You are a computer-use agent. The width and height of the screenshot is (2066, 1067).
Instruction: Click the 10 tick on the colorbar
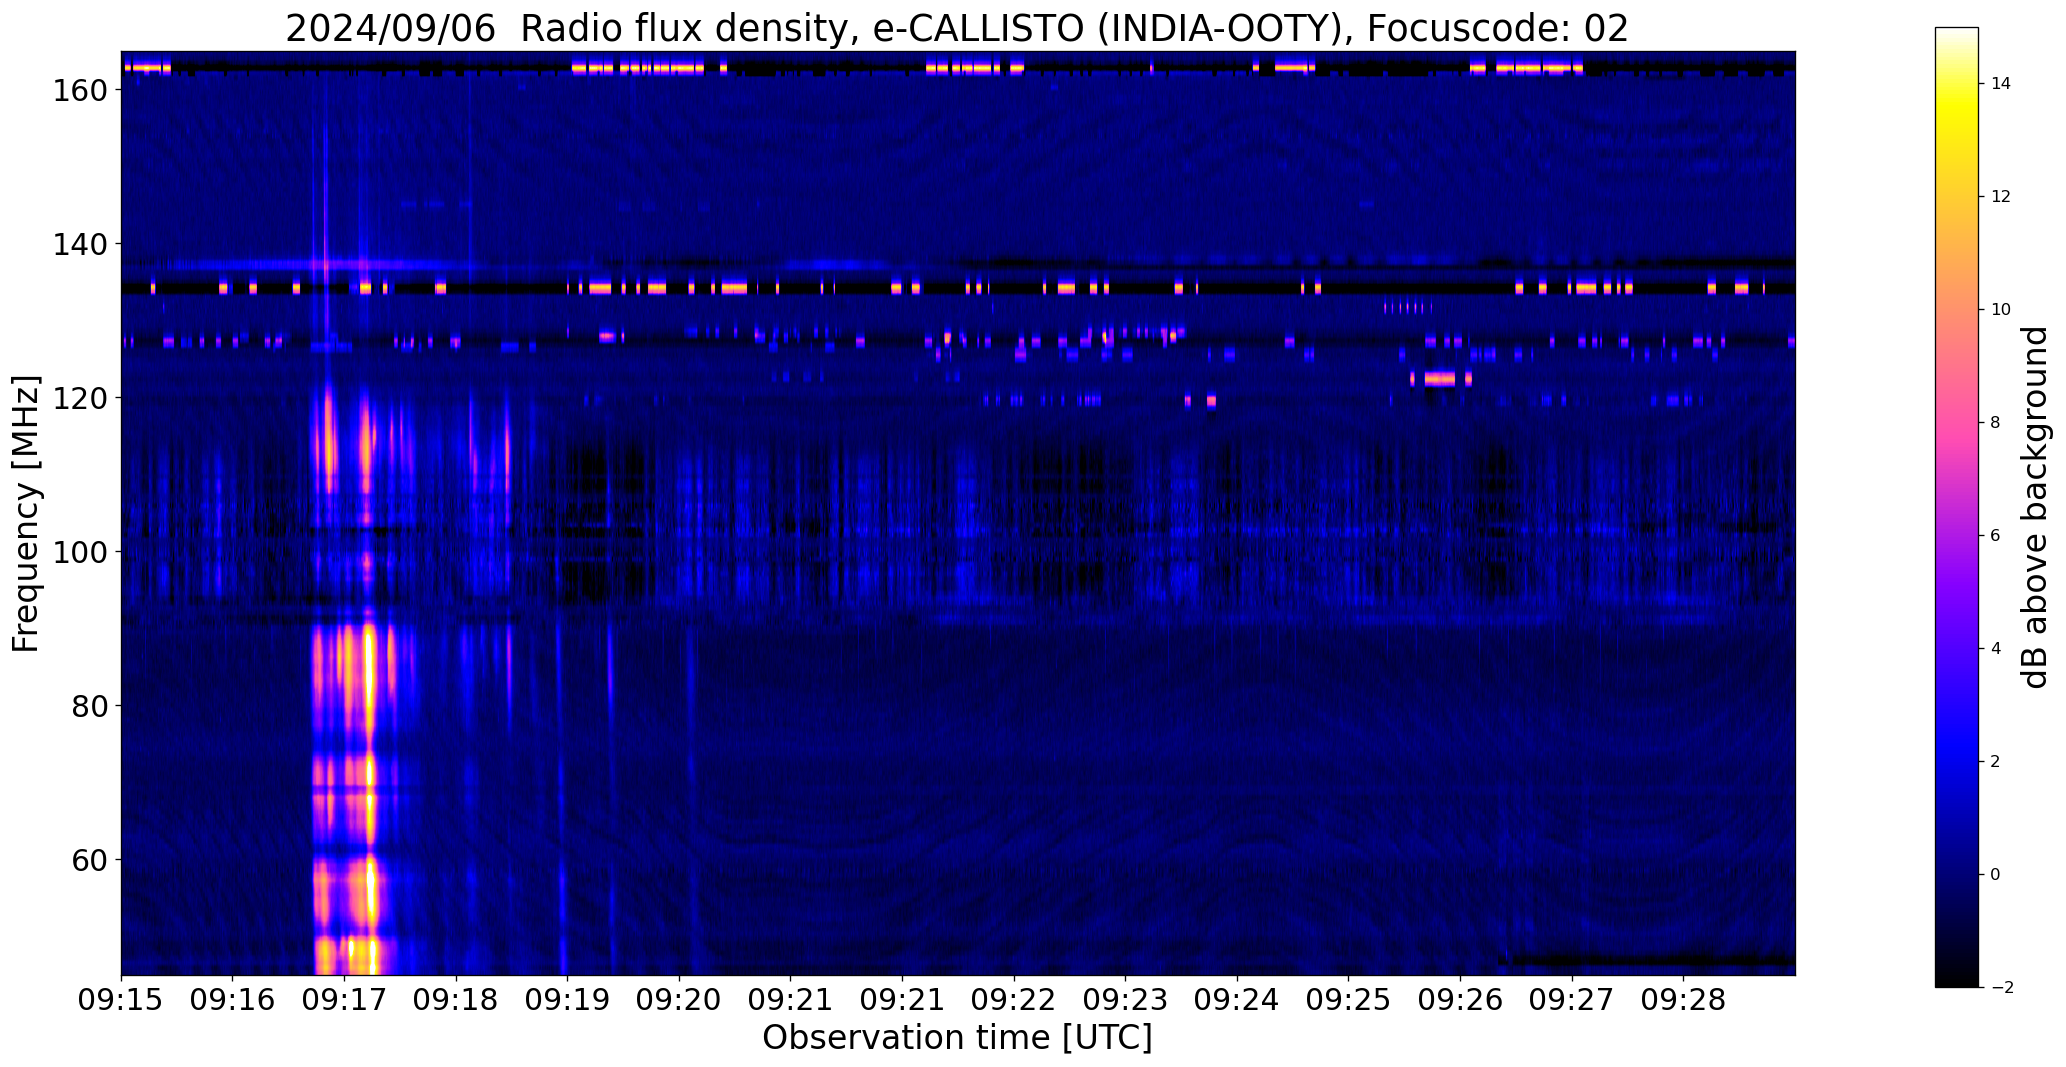pyautogui.click(x=2001, y=310)
